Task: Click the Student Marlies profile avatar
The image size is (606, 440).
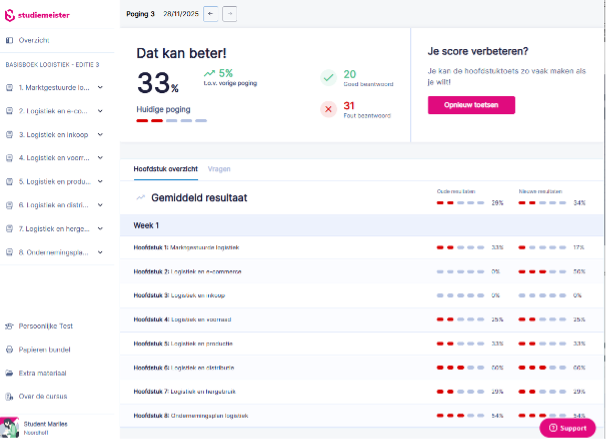Action: click(10, 426)
